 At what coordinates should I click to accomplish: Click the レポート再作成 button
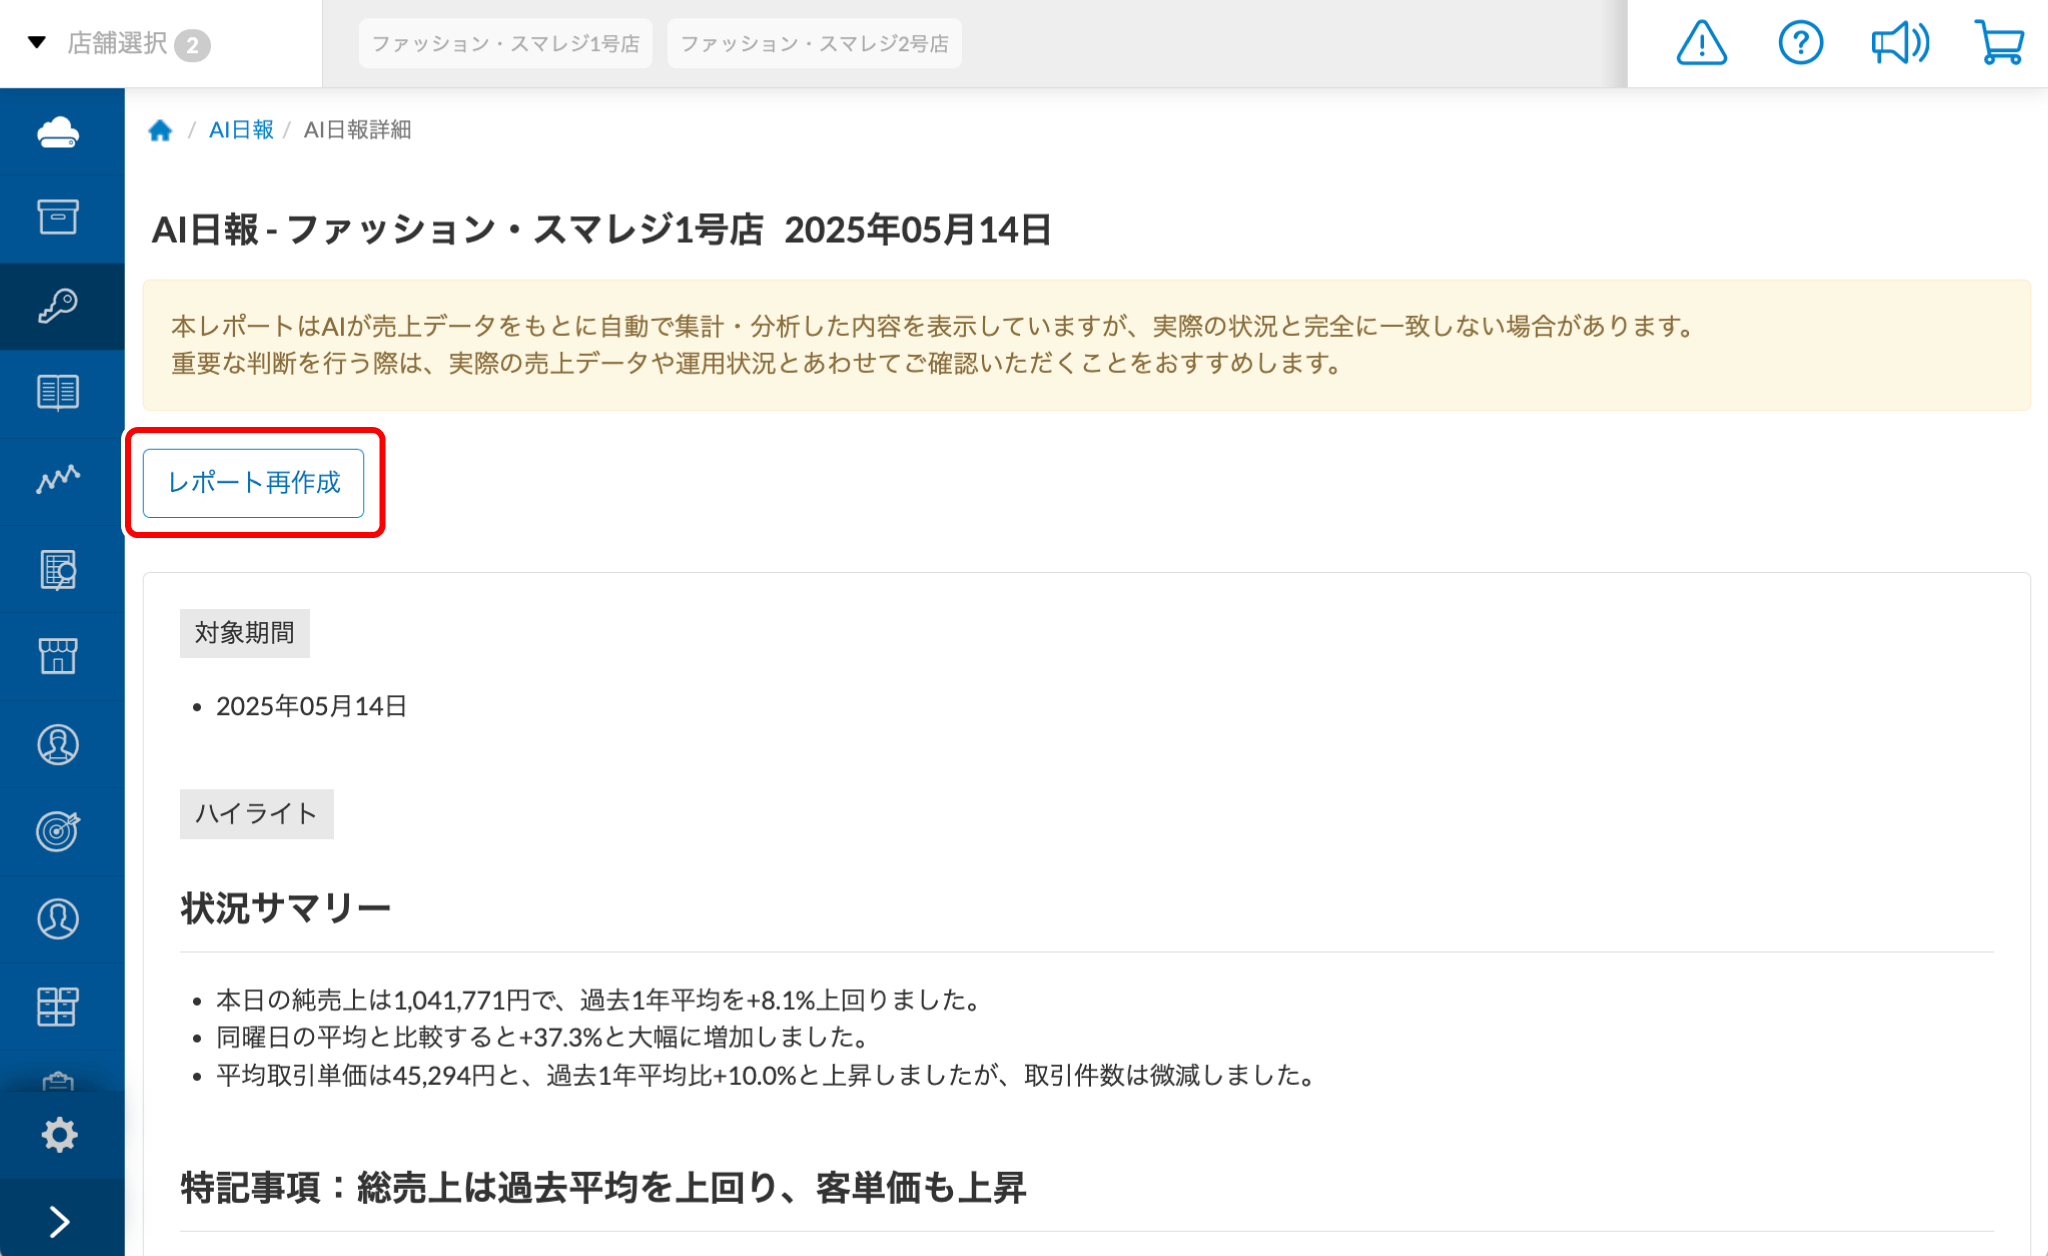253,483
